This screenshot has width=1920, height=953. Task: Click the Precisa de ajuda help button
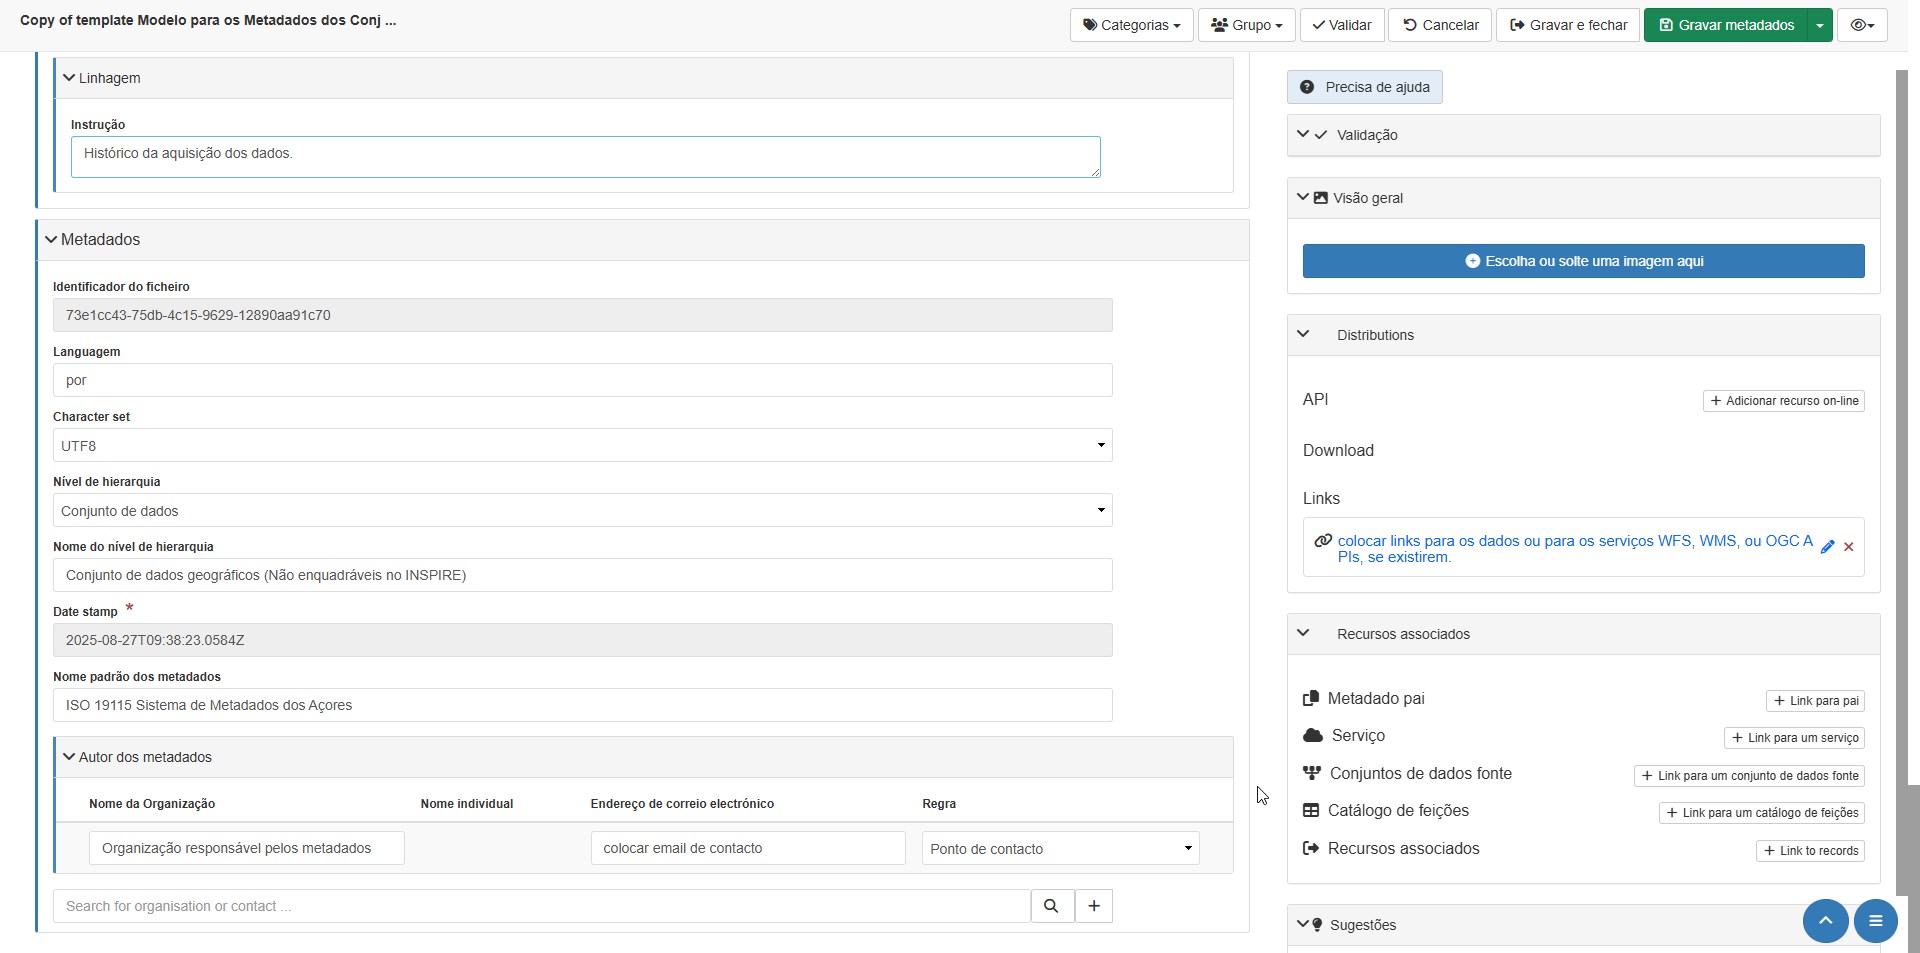[x=1364, y=87]
